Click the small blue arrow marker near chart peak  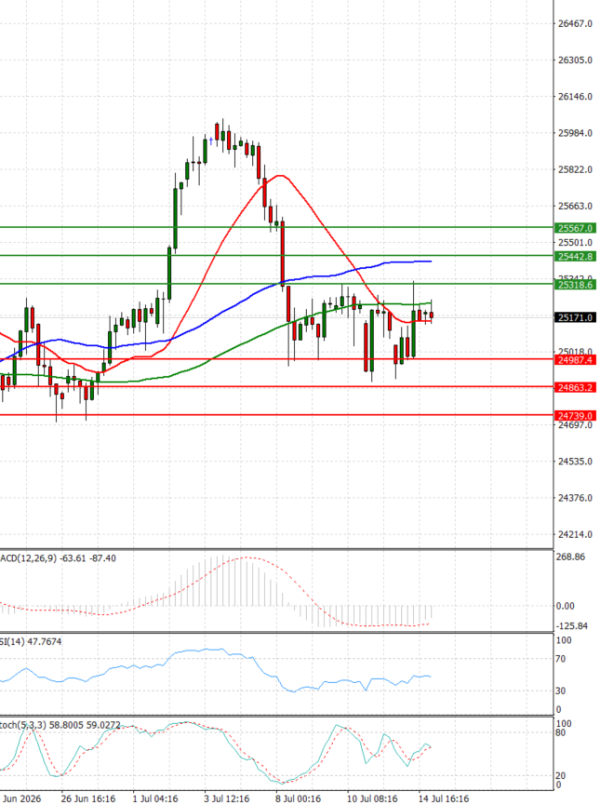[x=211, y=140]
